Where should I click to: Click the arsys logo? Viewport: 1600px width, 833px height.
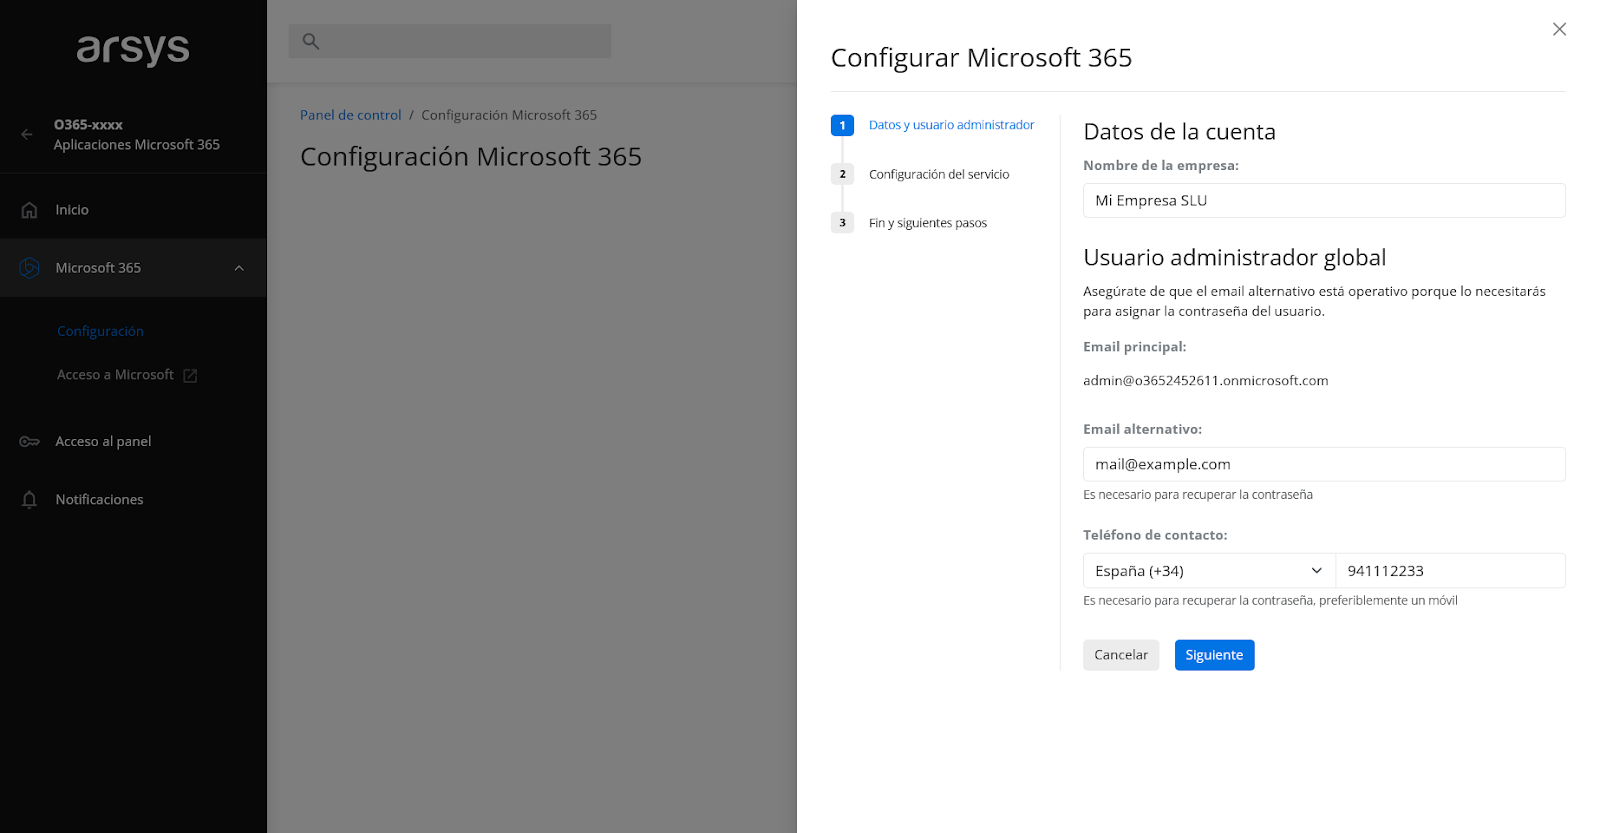click(x=133, y=48)
